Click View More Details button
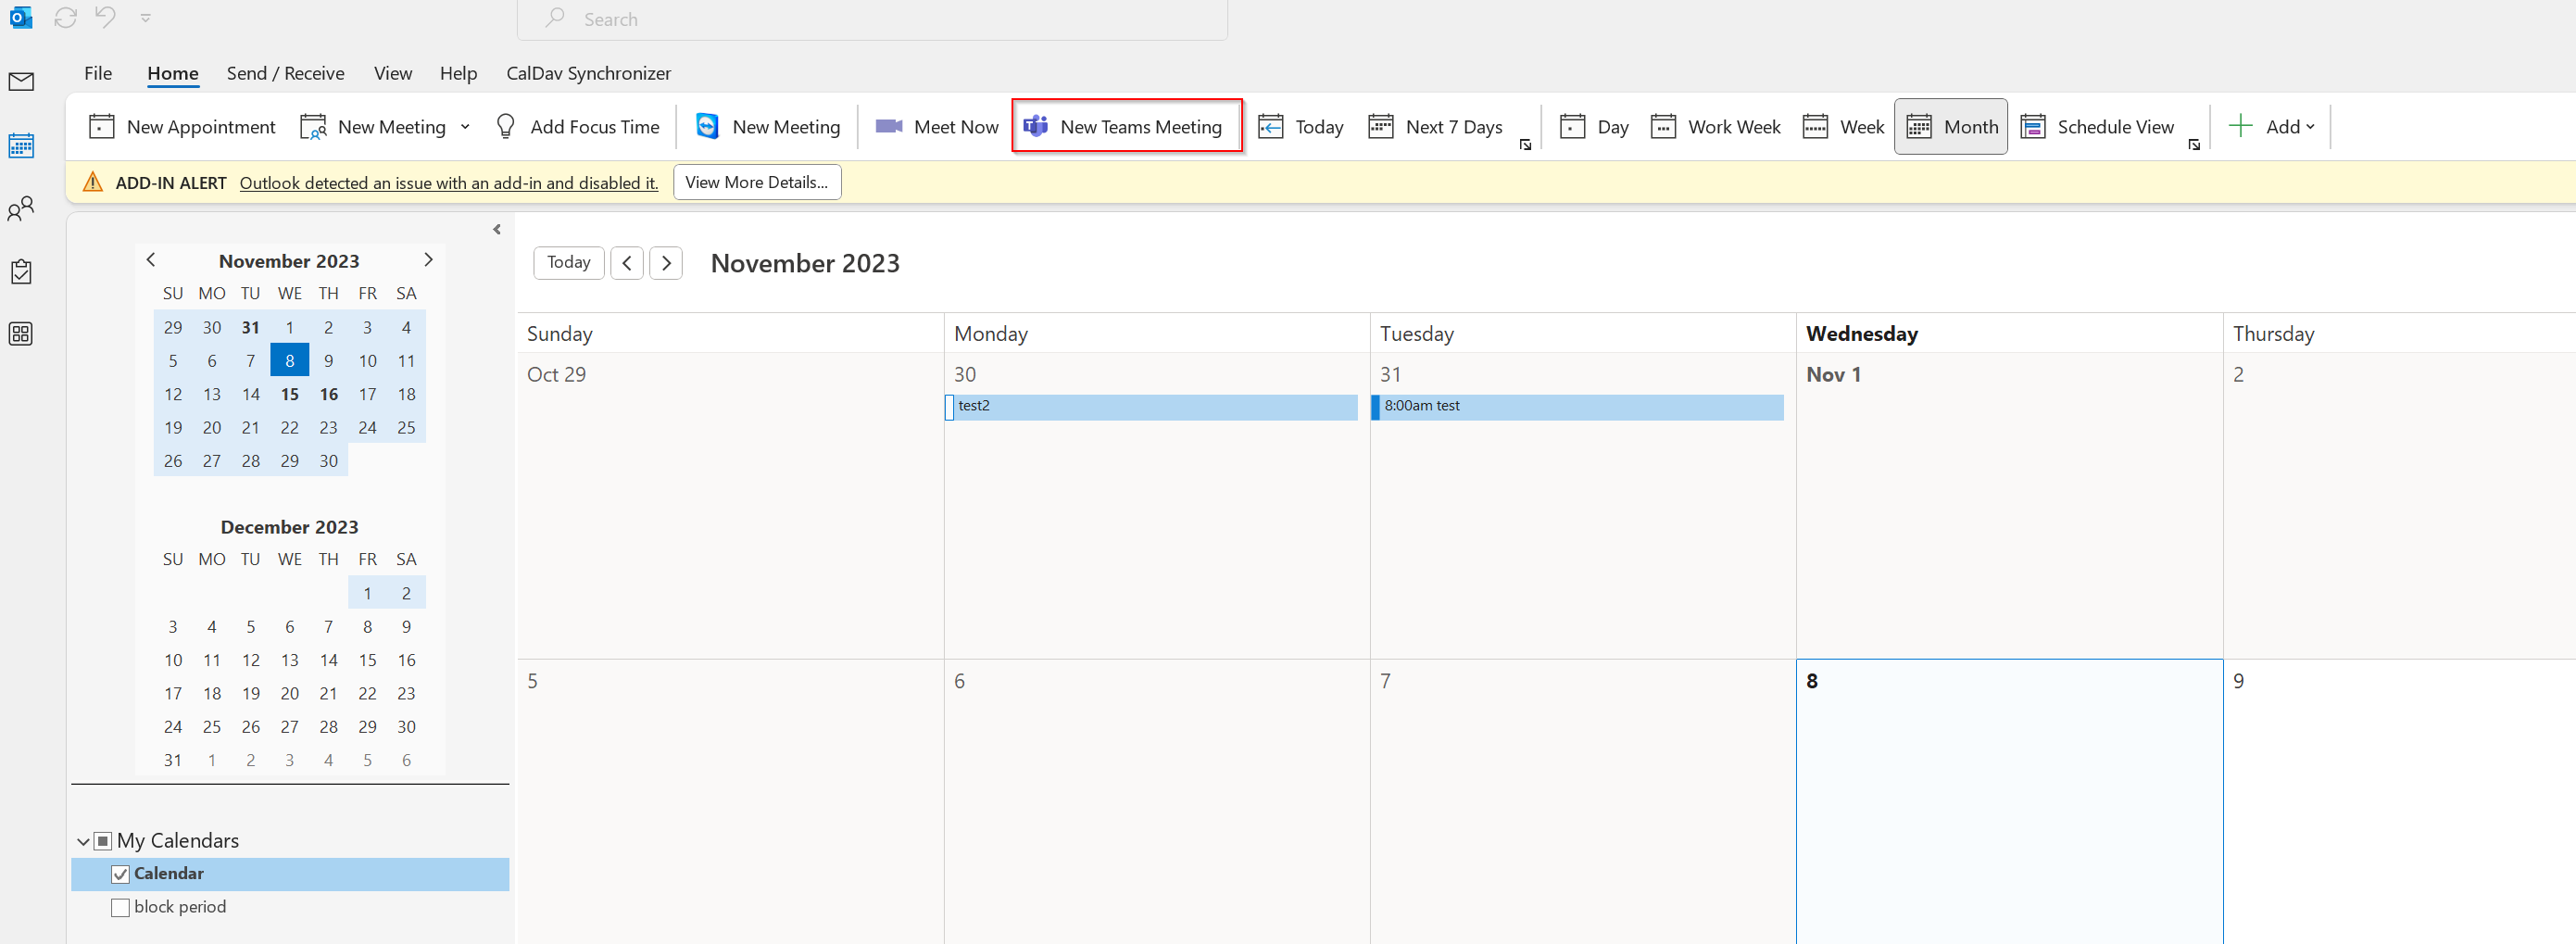Image resolution: width=2576 pixels, height=944 pixels. [x=756, y=182]
